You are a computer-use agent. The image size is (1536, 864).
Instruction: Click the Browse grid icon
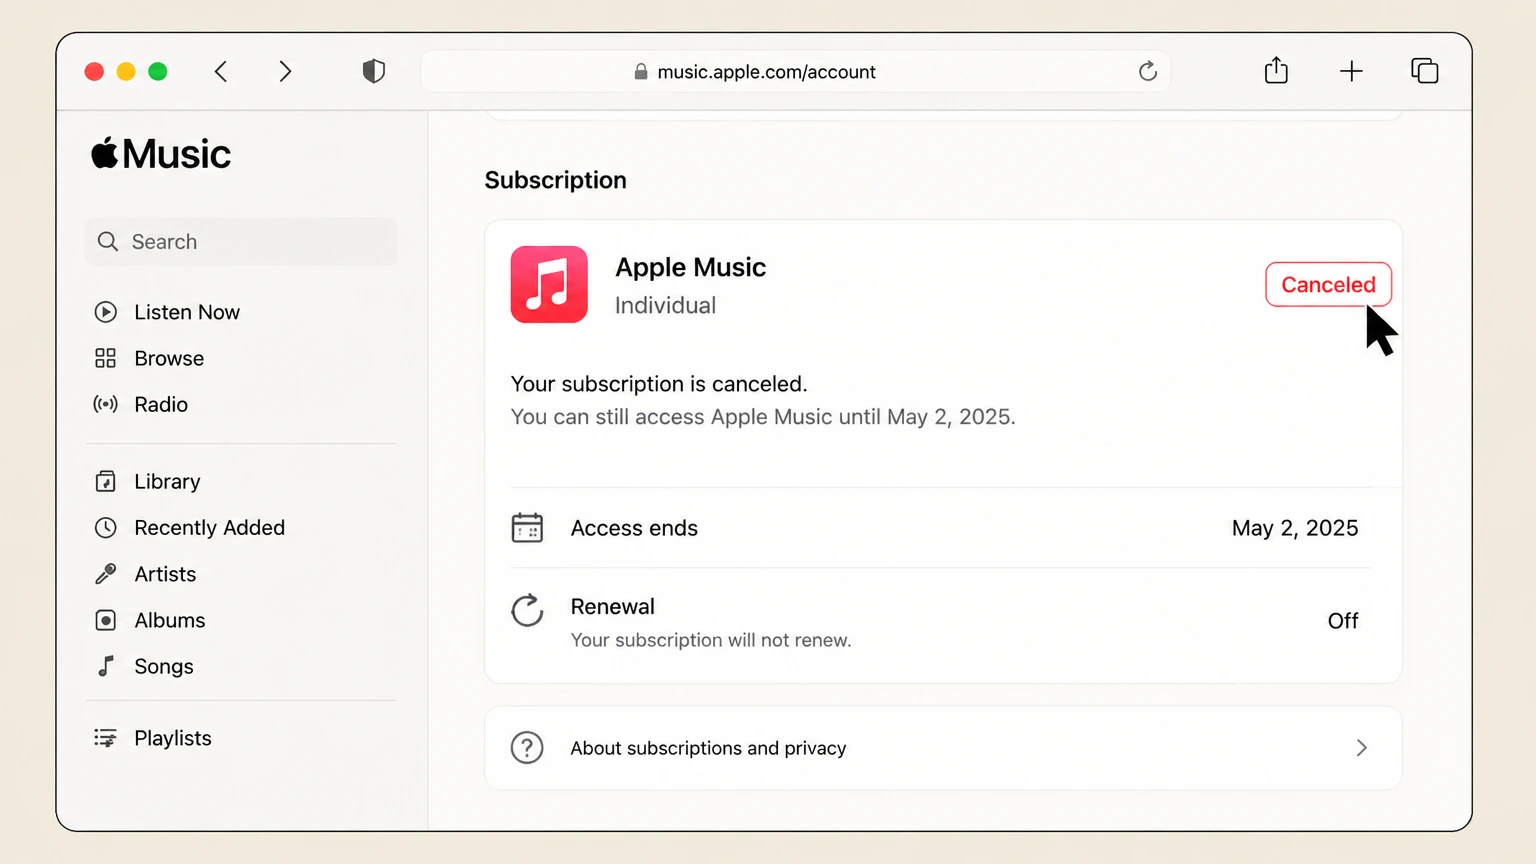coord(106,358)
